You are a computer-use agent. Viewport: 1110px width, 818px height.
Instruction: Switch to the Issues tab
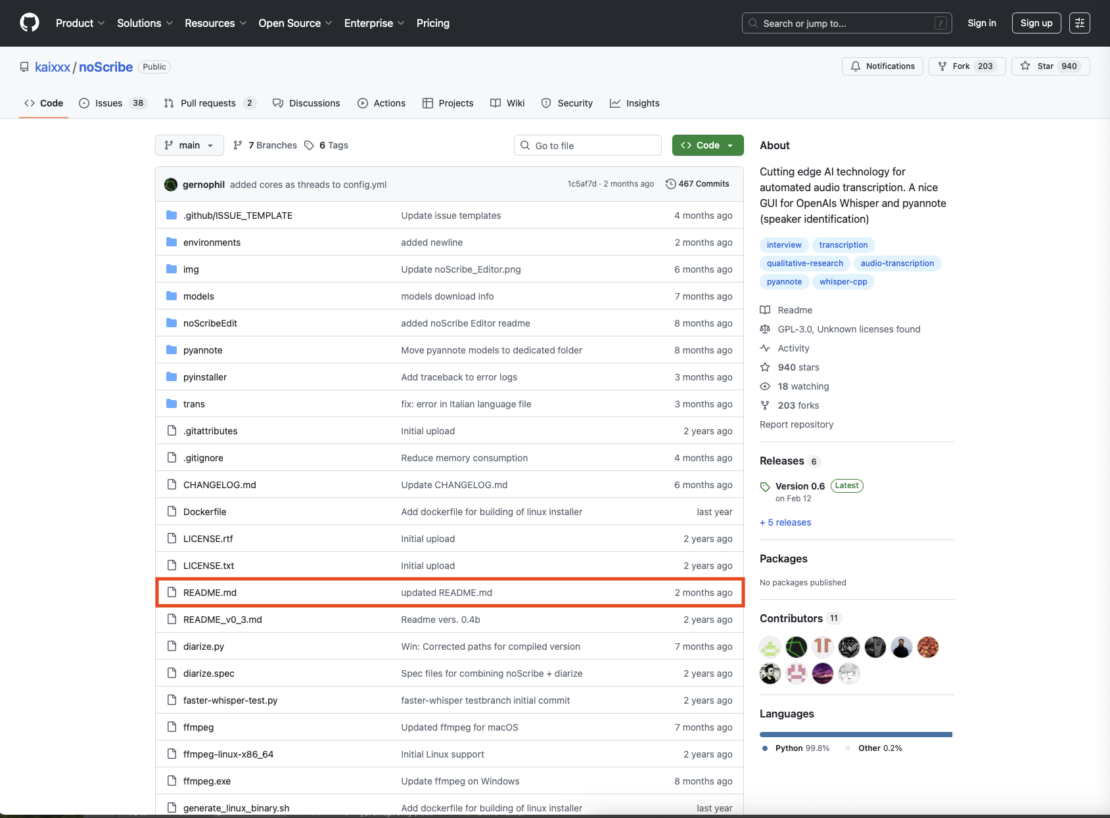point(112,103)
